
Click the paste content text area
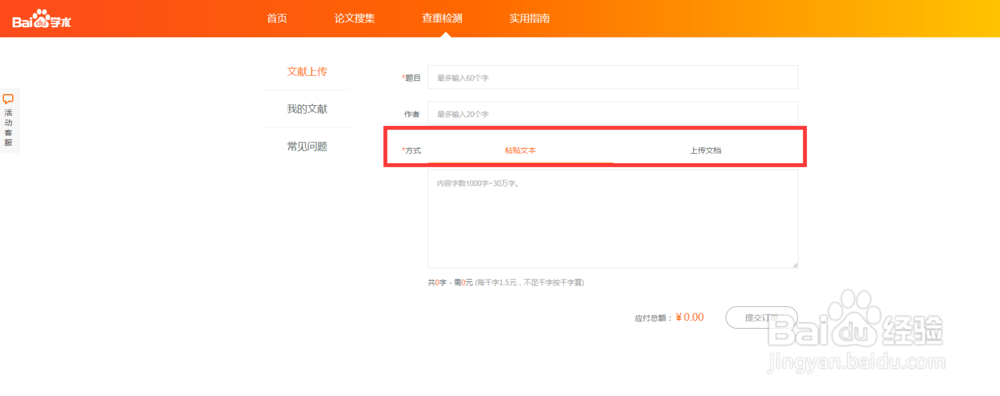(x=613, y=219)
